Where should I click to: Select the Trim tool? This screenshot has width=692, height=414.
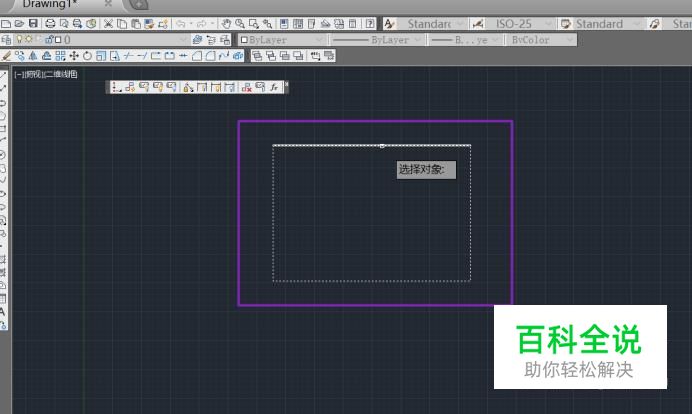(128, 56)
